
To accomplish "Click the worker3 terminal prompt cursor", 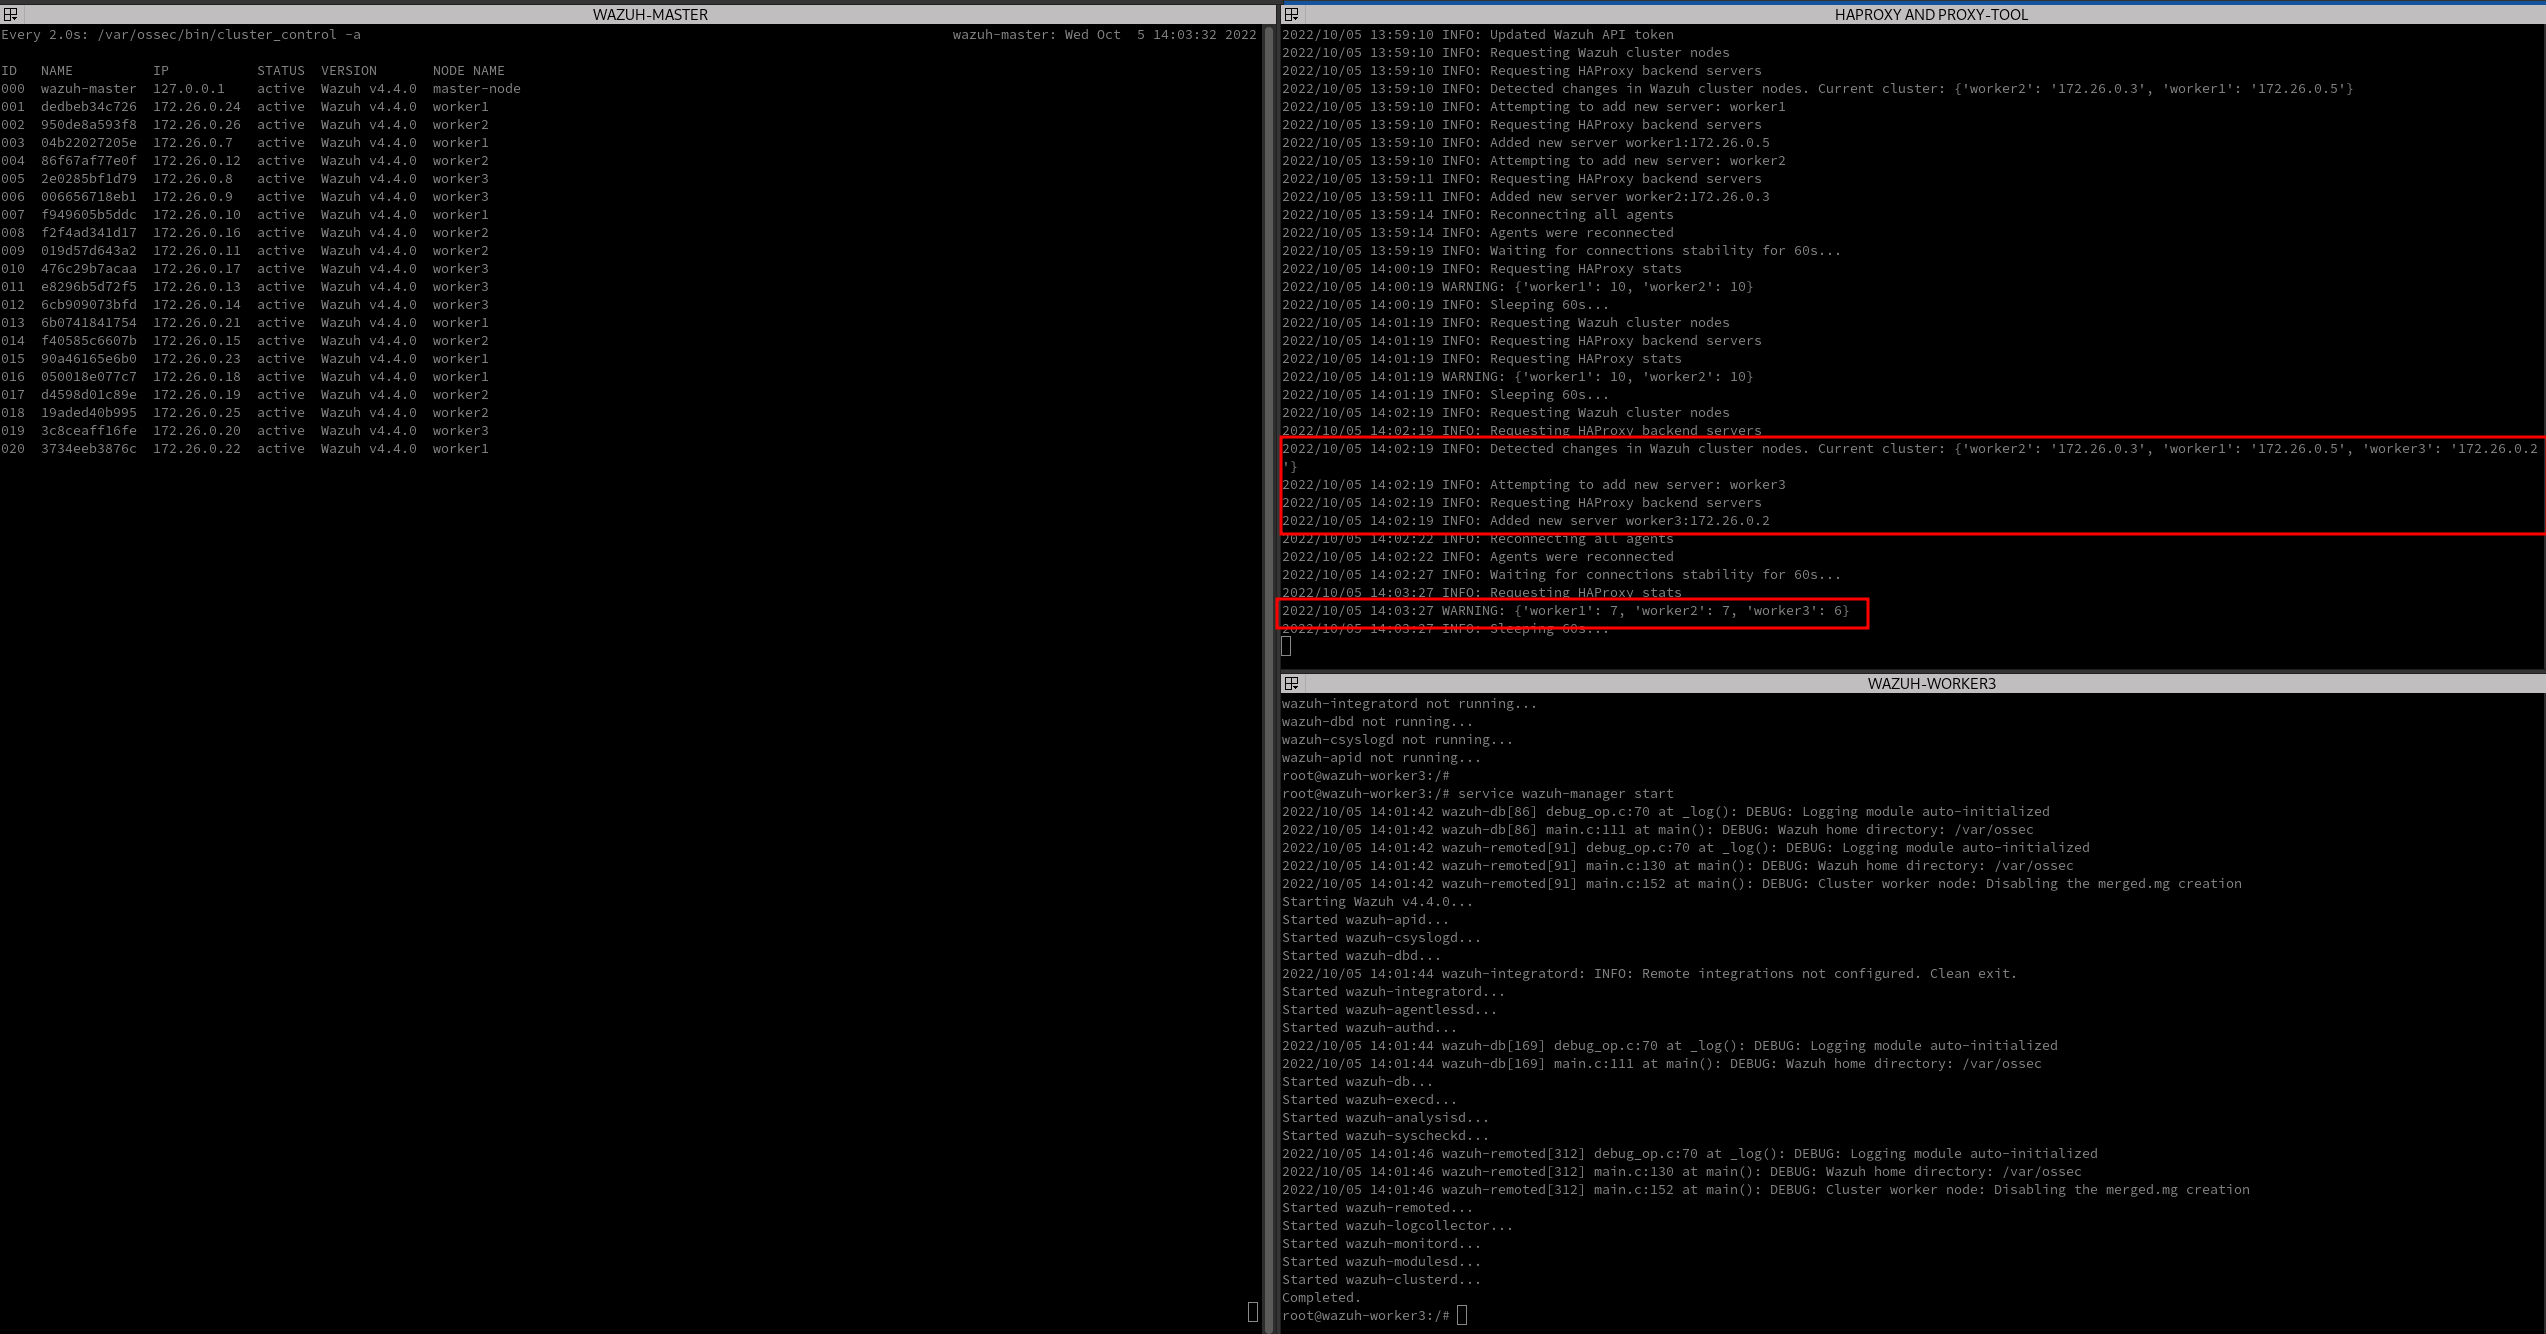I will [1462, 1315].
